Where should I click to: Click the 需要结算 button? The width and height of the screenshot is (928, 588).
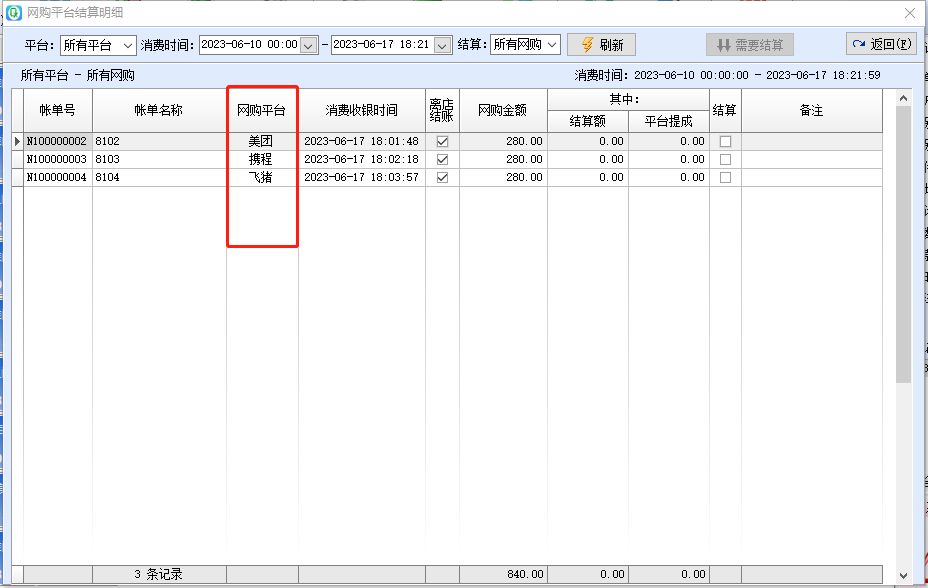(749, 44)
